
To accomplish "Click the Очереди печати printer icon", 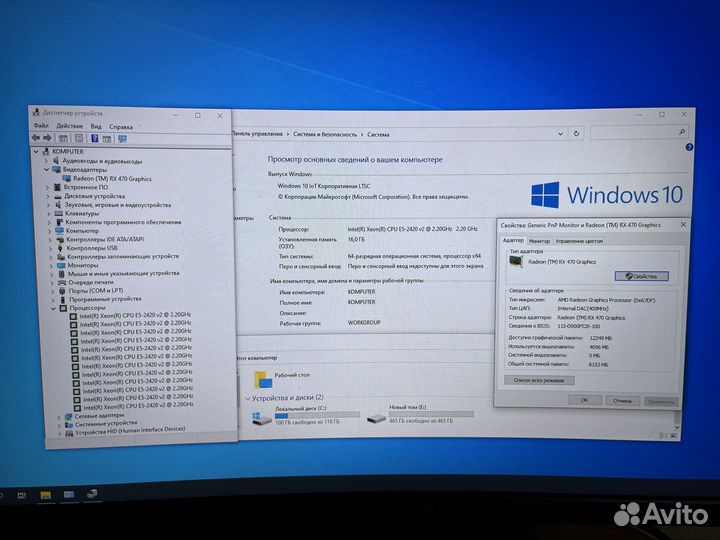I will click(x=62, y=282).
